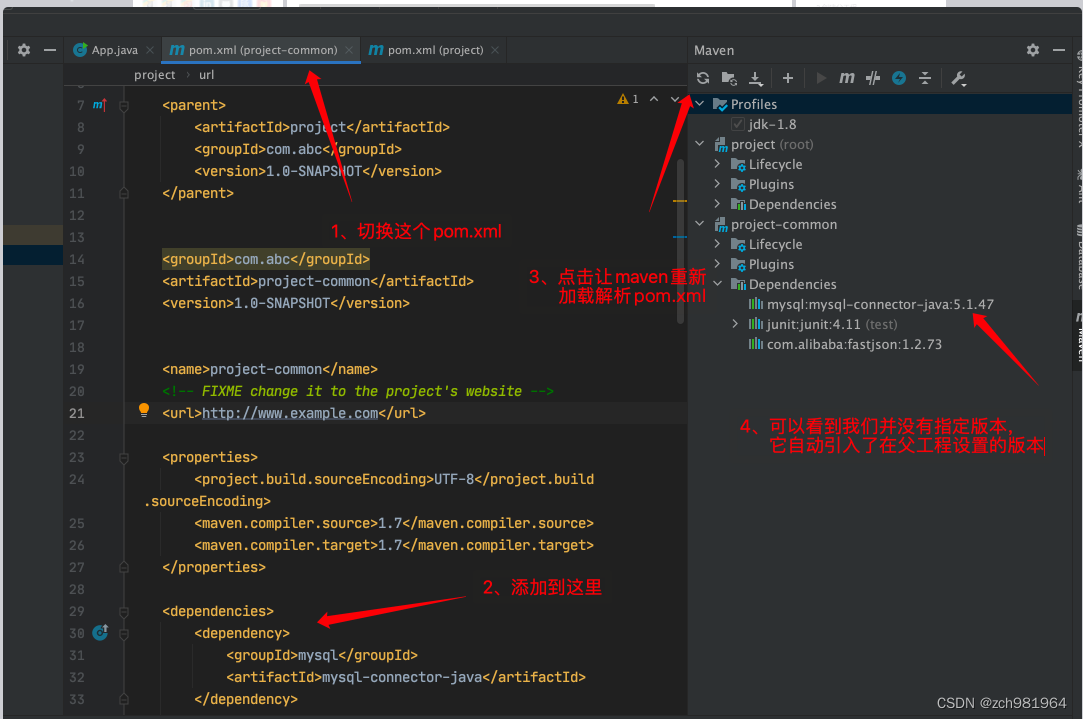Image resolution: width=1083 pixels, height=719 pixels.
Task: Close pom.xml (project-common) tab
Action: [349, 50]
